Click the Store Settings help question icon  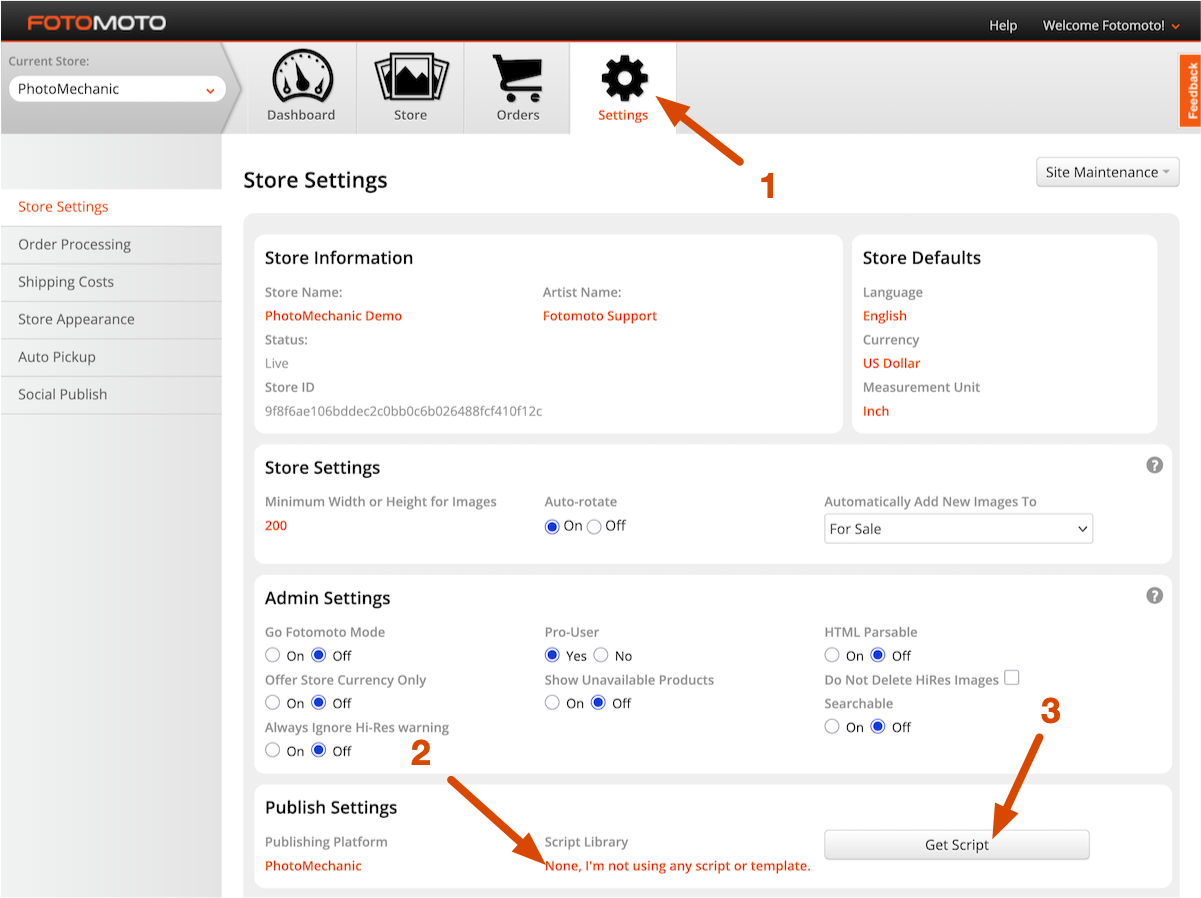pyautogui.click(x=1155, y=465)
